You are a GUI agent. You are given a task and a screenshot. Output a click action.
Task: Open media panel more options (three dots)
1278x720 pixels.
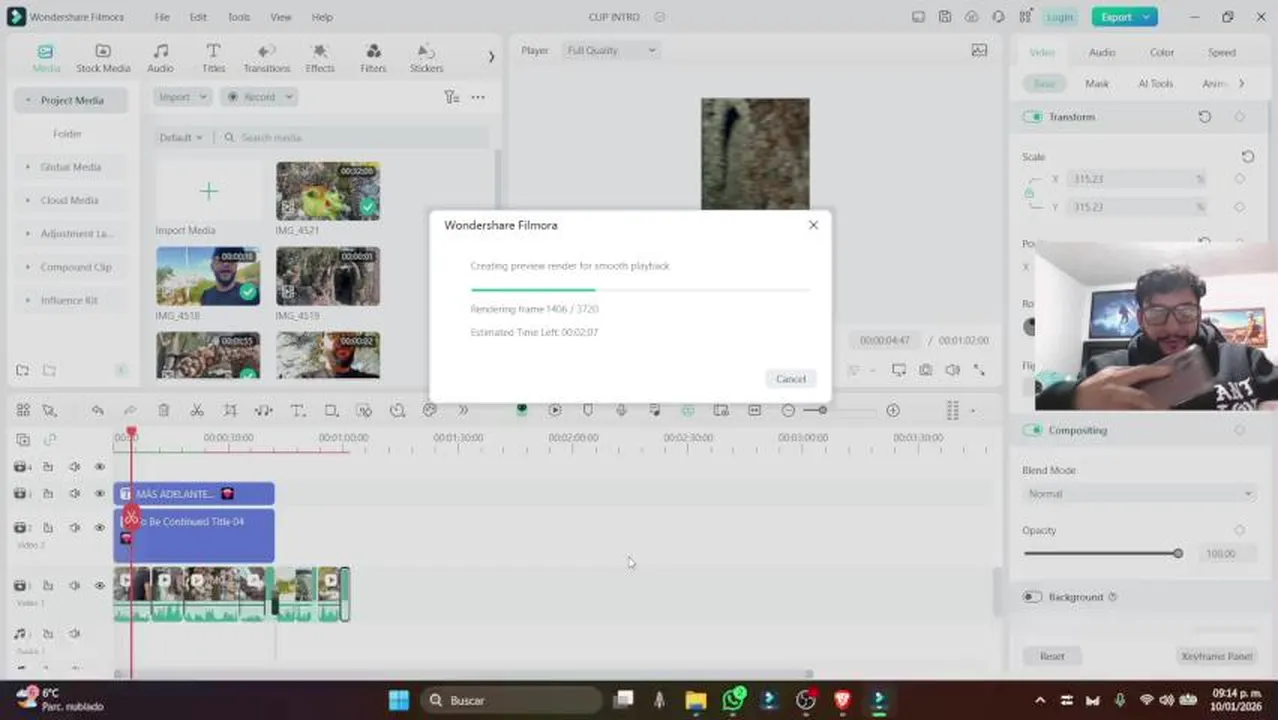tap(478, 97)
